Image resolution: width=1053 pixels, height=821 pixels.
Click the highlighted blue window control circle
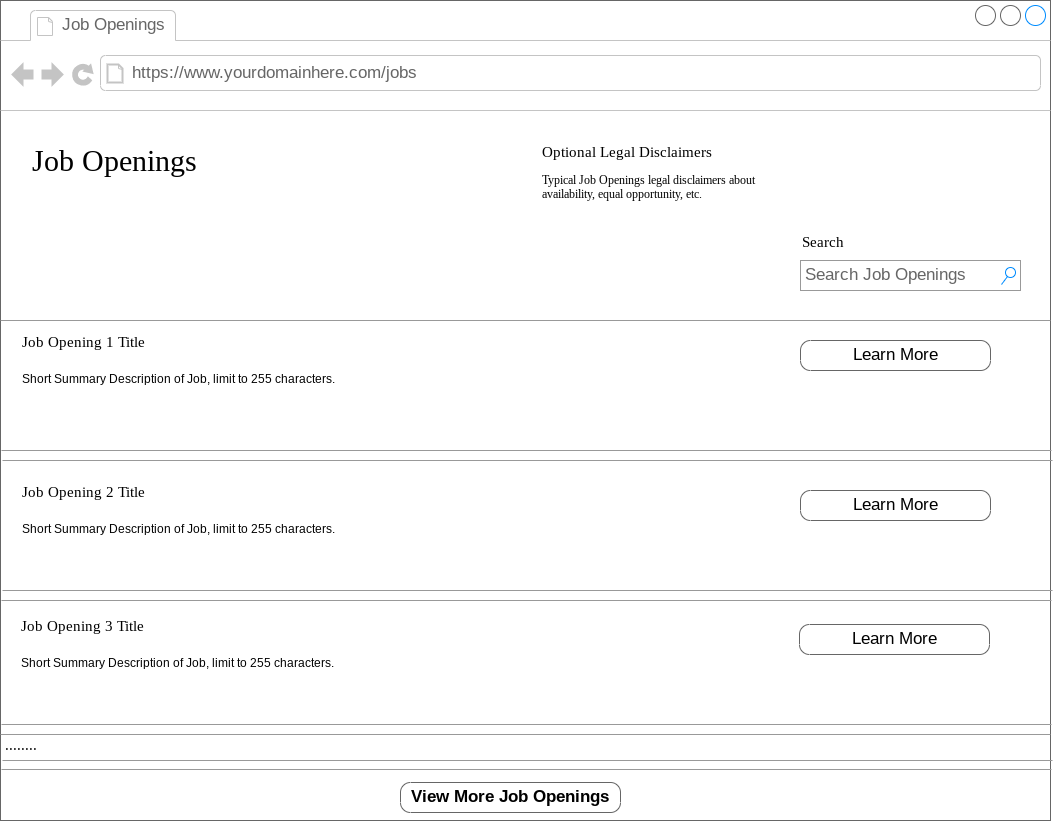point(1035,15)
